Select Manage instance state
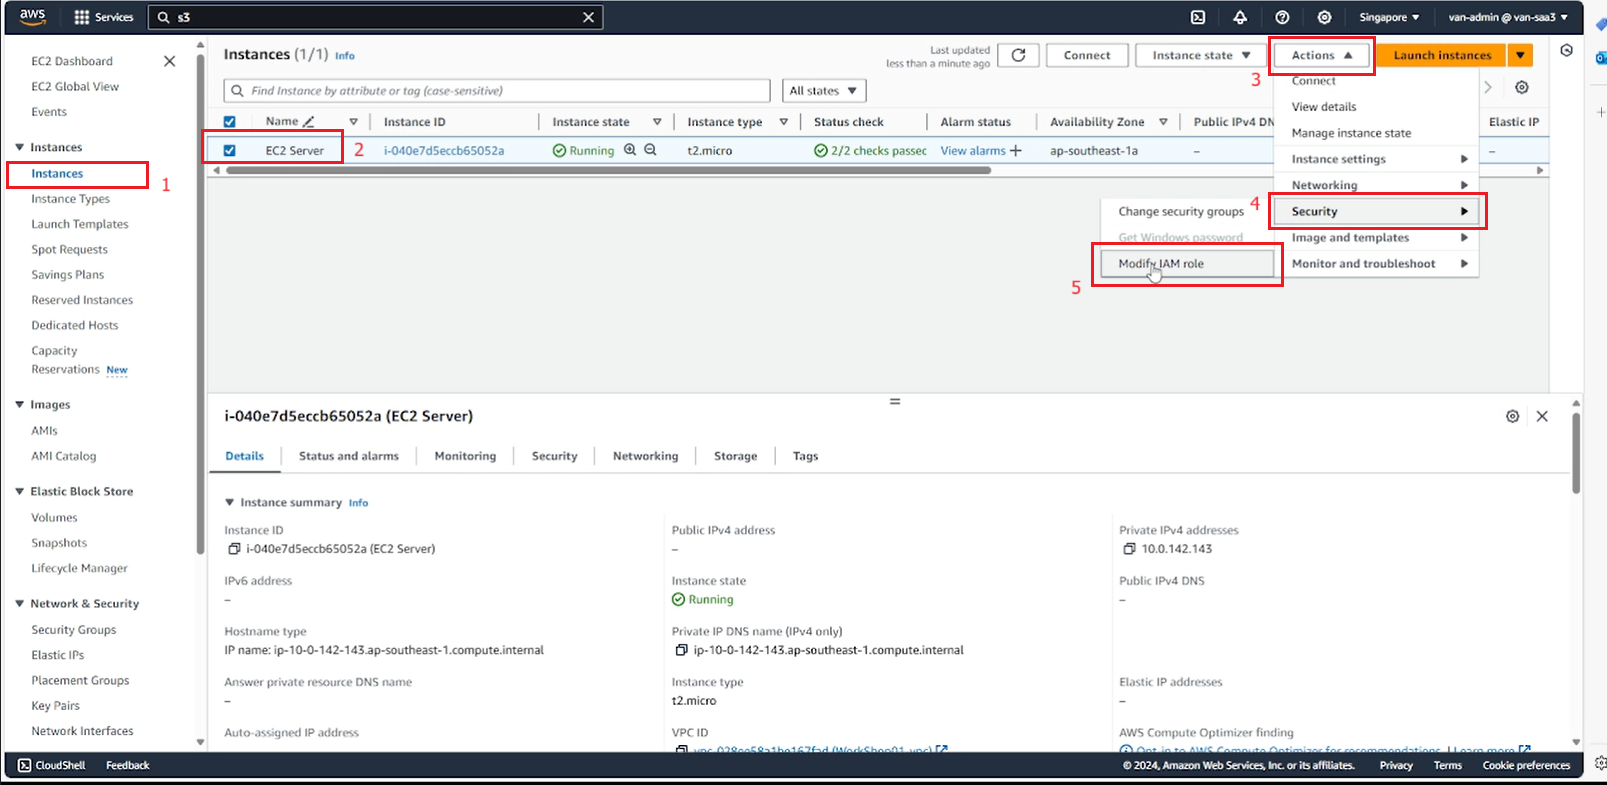Image resolution: width=1607 pixels, height=785 pixels. (1351, 133)
